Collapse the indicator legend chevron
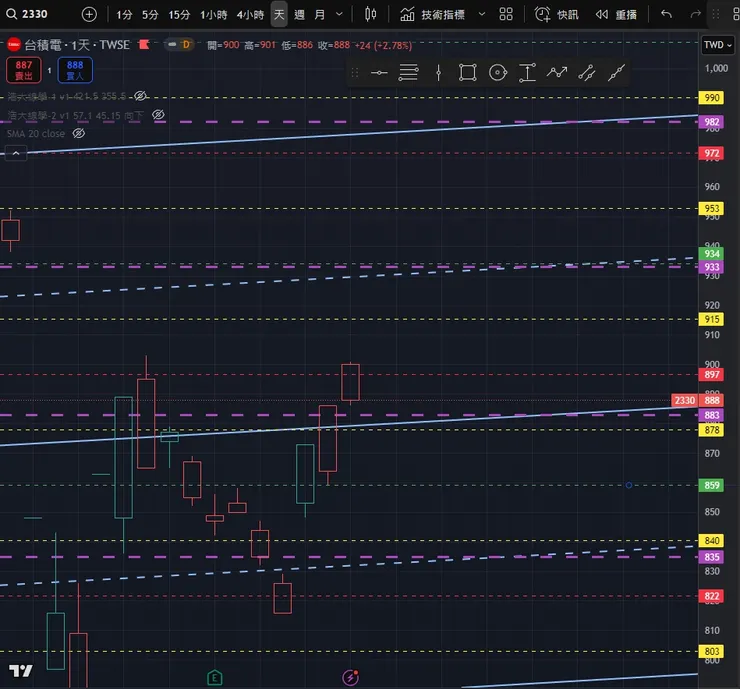Viewport: 740px width, 689px height. click(16, 153)
